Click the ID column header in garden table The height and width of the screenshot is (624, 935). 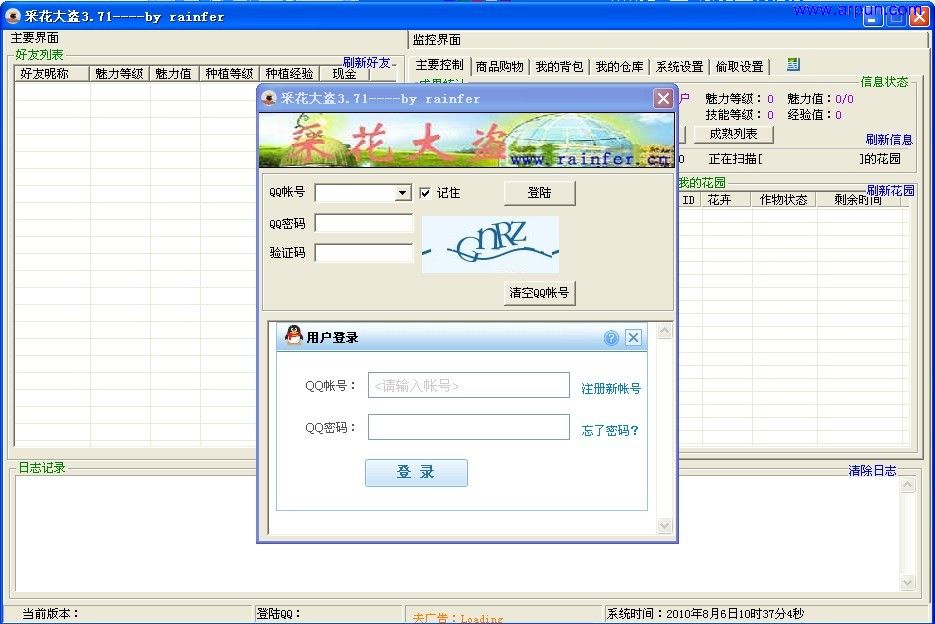pos(689,200)
